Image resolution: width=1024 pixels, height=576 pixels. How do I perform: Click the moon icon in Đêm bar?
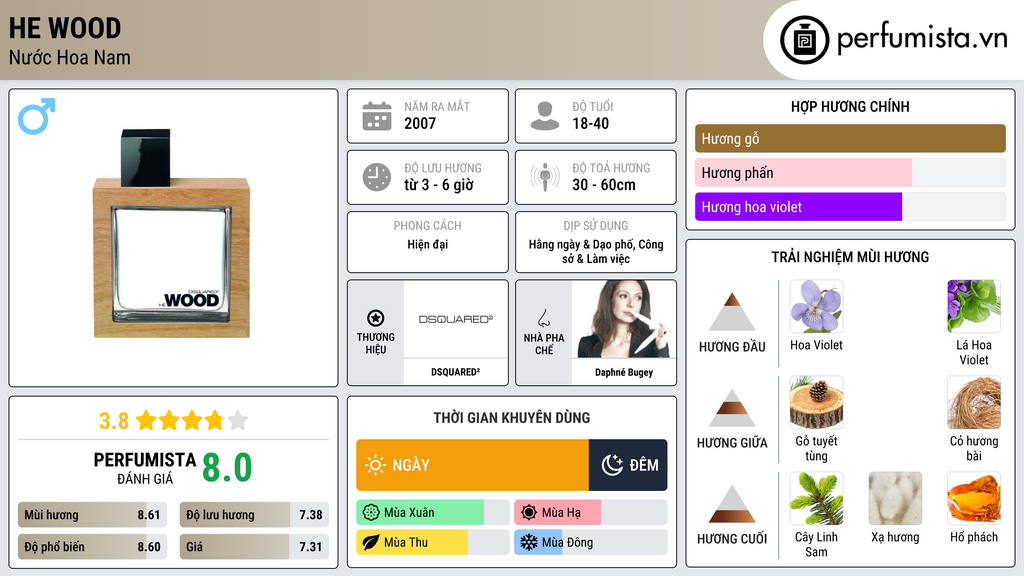point(612,465)
